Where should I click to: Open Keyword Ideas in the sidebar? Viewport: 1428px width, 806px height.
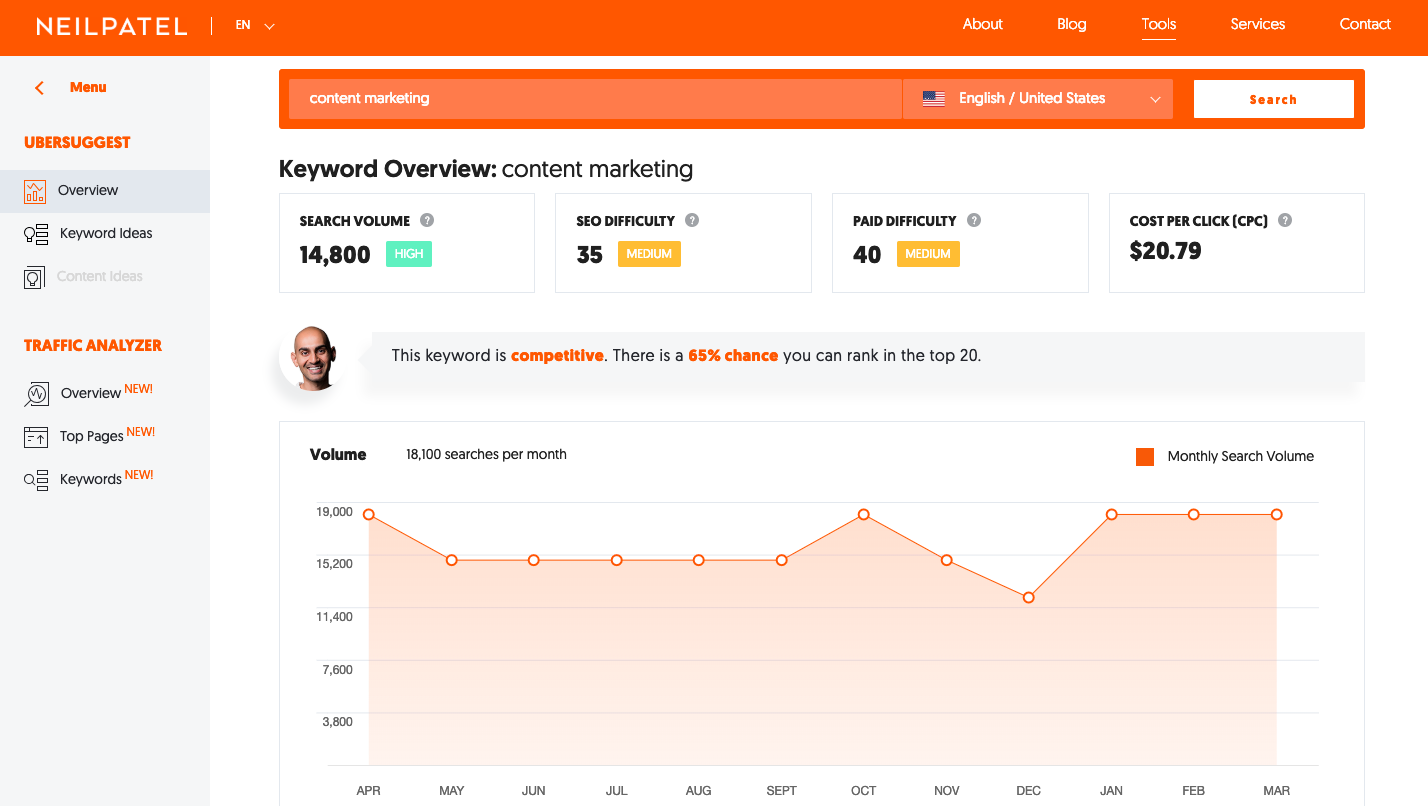pyautogui.click(x=106, y=234)
